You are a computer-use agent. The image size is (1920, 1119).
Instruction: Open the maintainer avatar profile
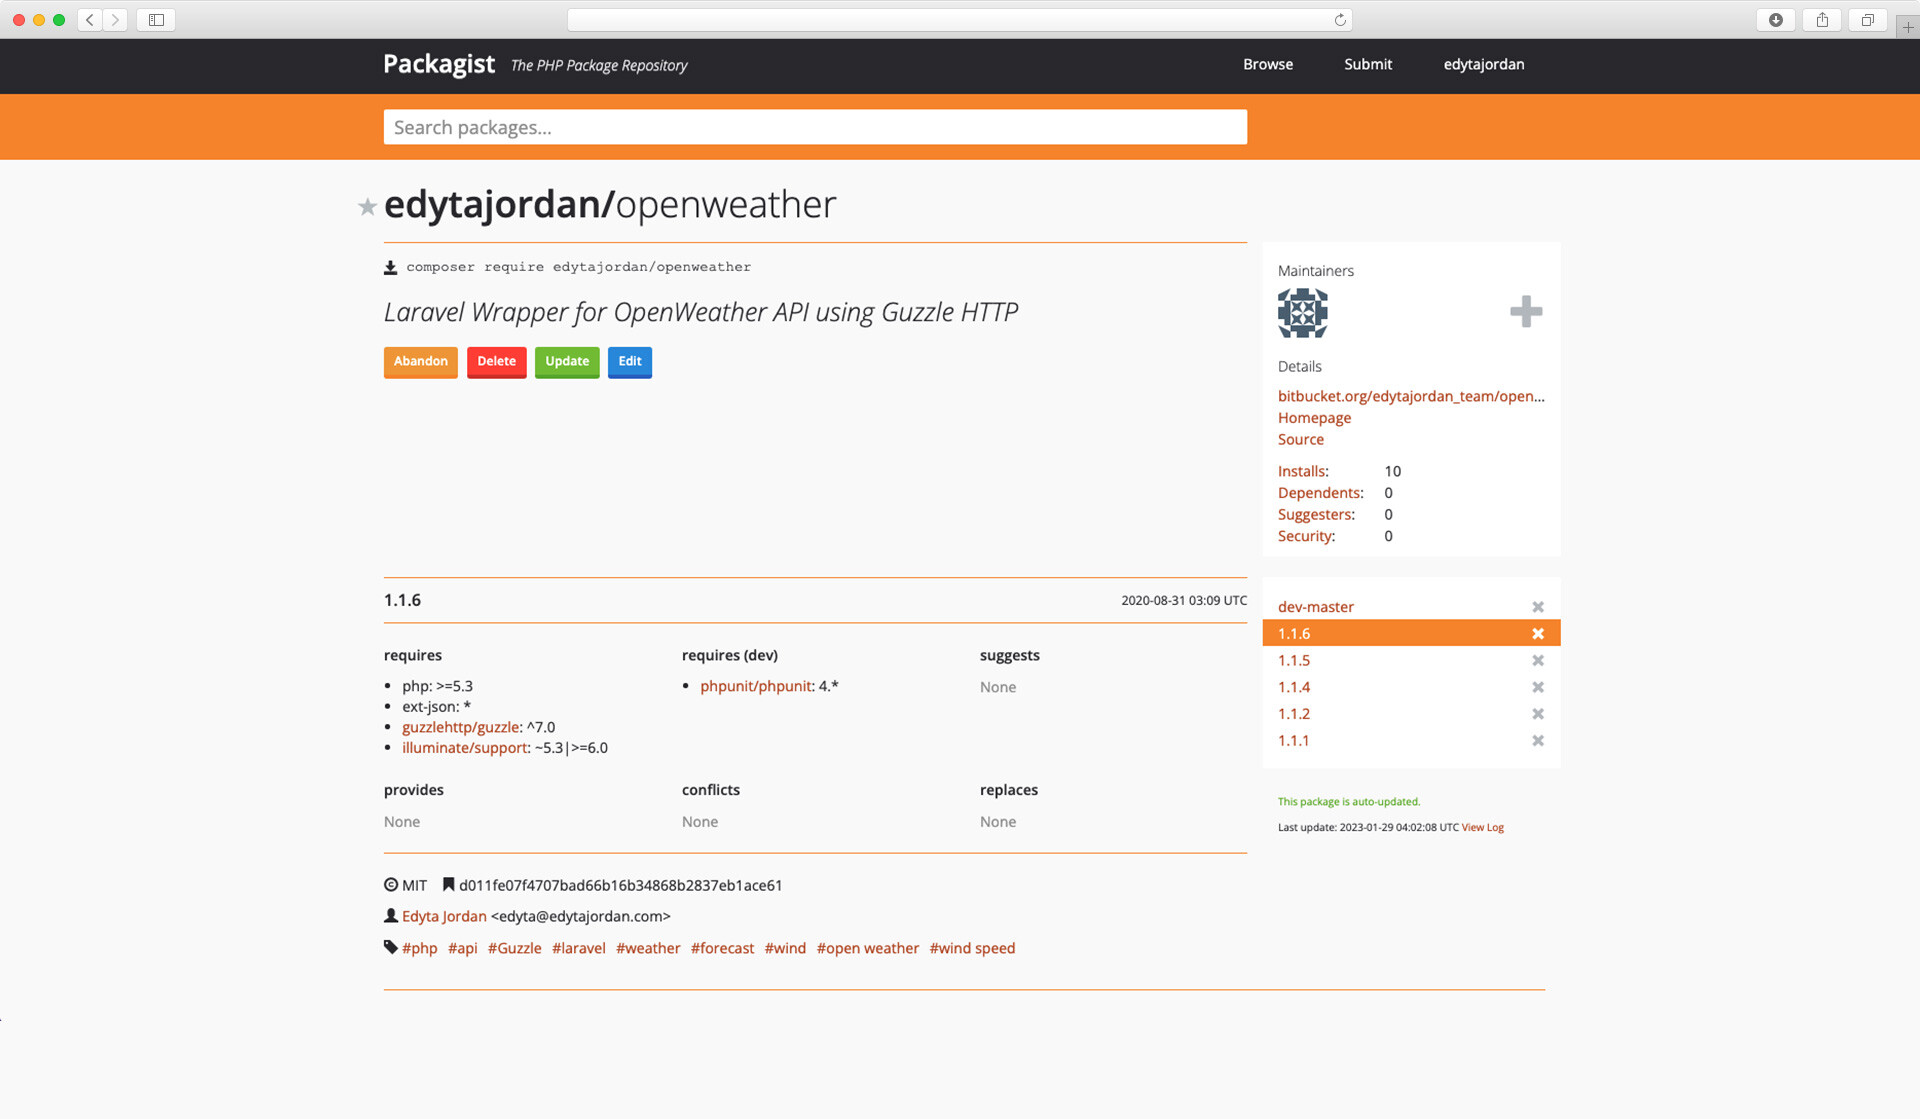pos(1302,313)
